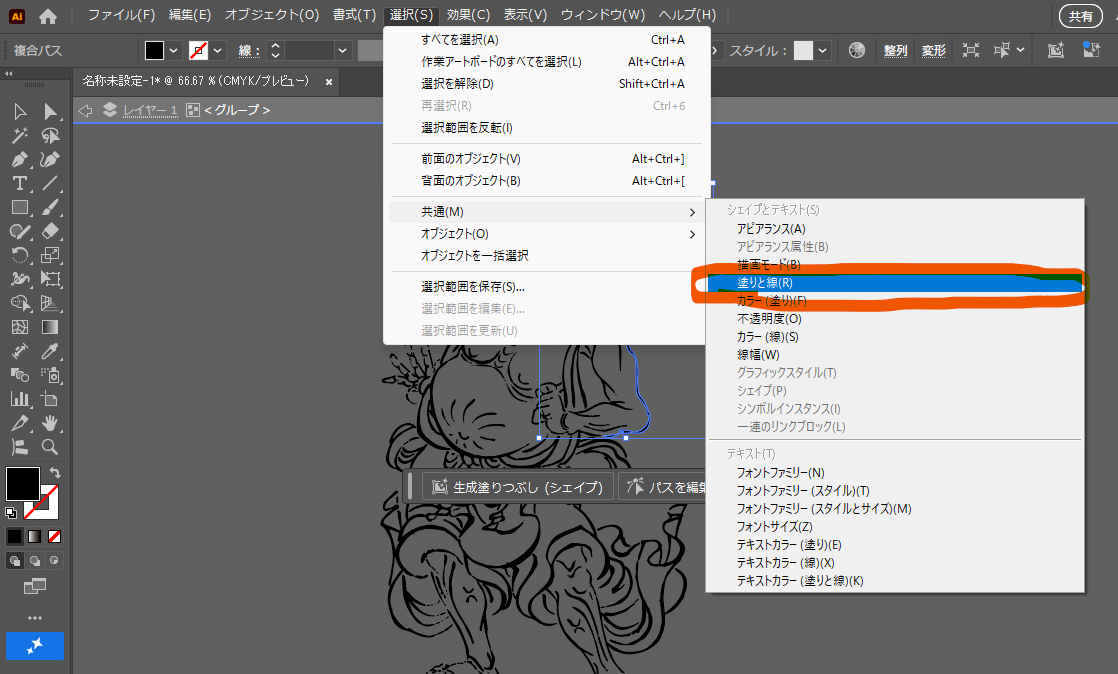Screen dimensions: 1118x674
Task: Open the fill color dropdown arrow
Action: tap(174, 50)
